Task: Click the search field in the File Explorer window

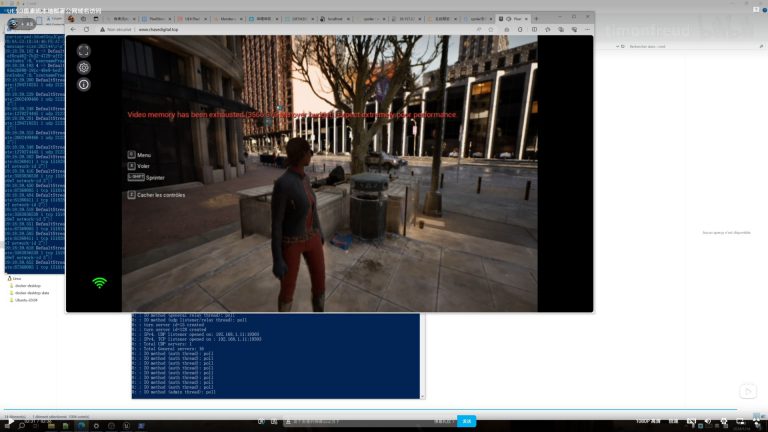Action: click(693, 47)
